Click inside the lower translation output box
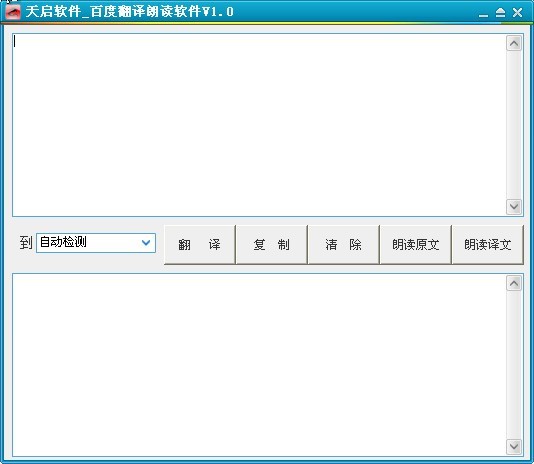Screen dimensions: 534x464 point(259,365)
